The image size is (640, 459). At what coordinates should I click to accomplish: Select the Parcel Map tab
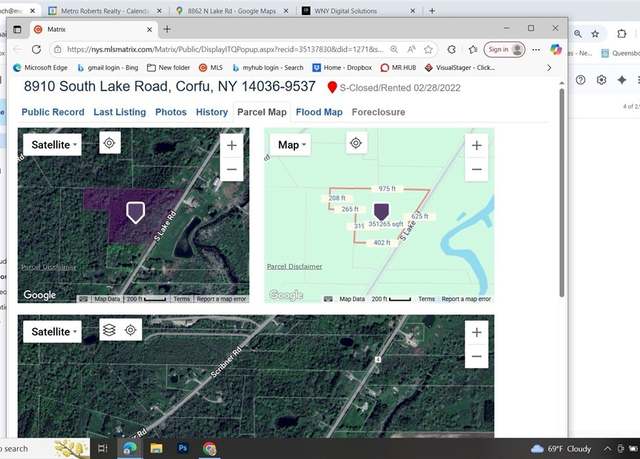[262, 112]
